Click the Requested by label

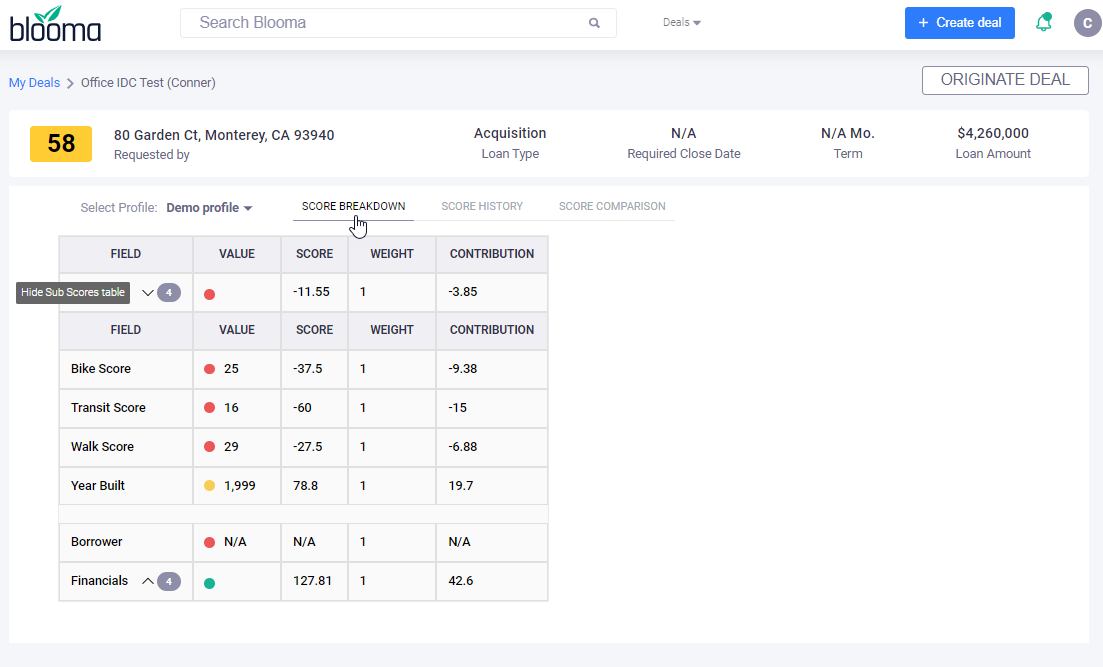click(x=152, y=155)
